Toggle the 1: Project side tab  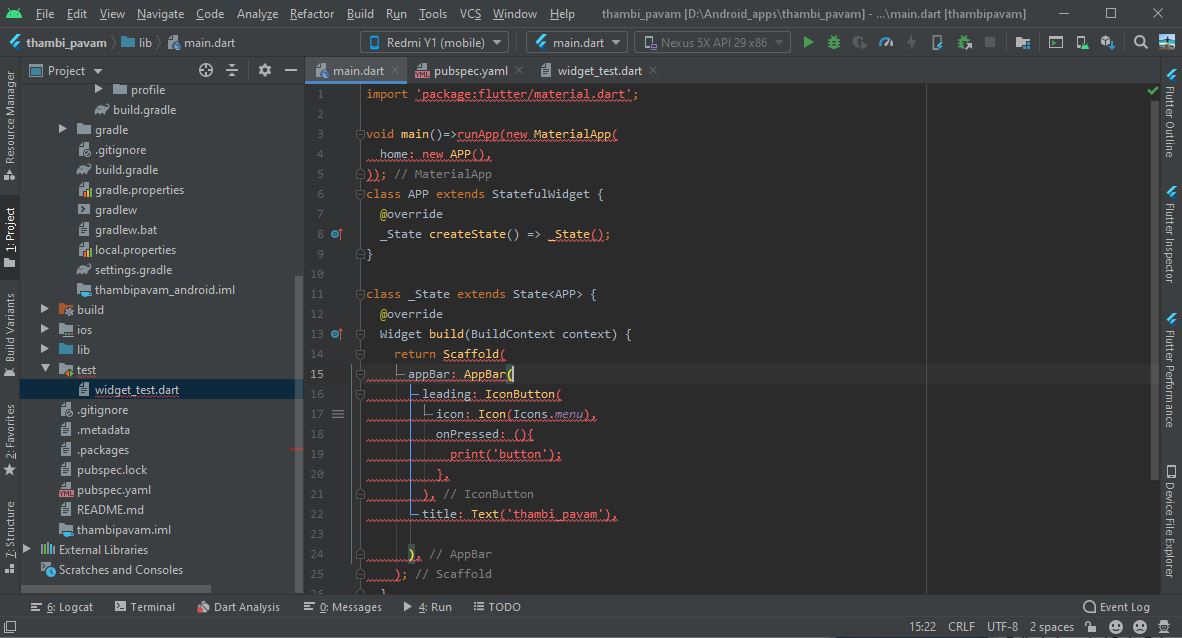pyautogui.click(x=10, y=238)
